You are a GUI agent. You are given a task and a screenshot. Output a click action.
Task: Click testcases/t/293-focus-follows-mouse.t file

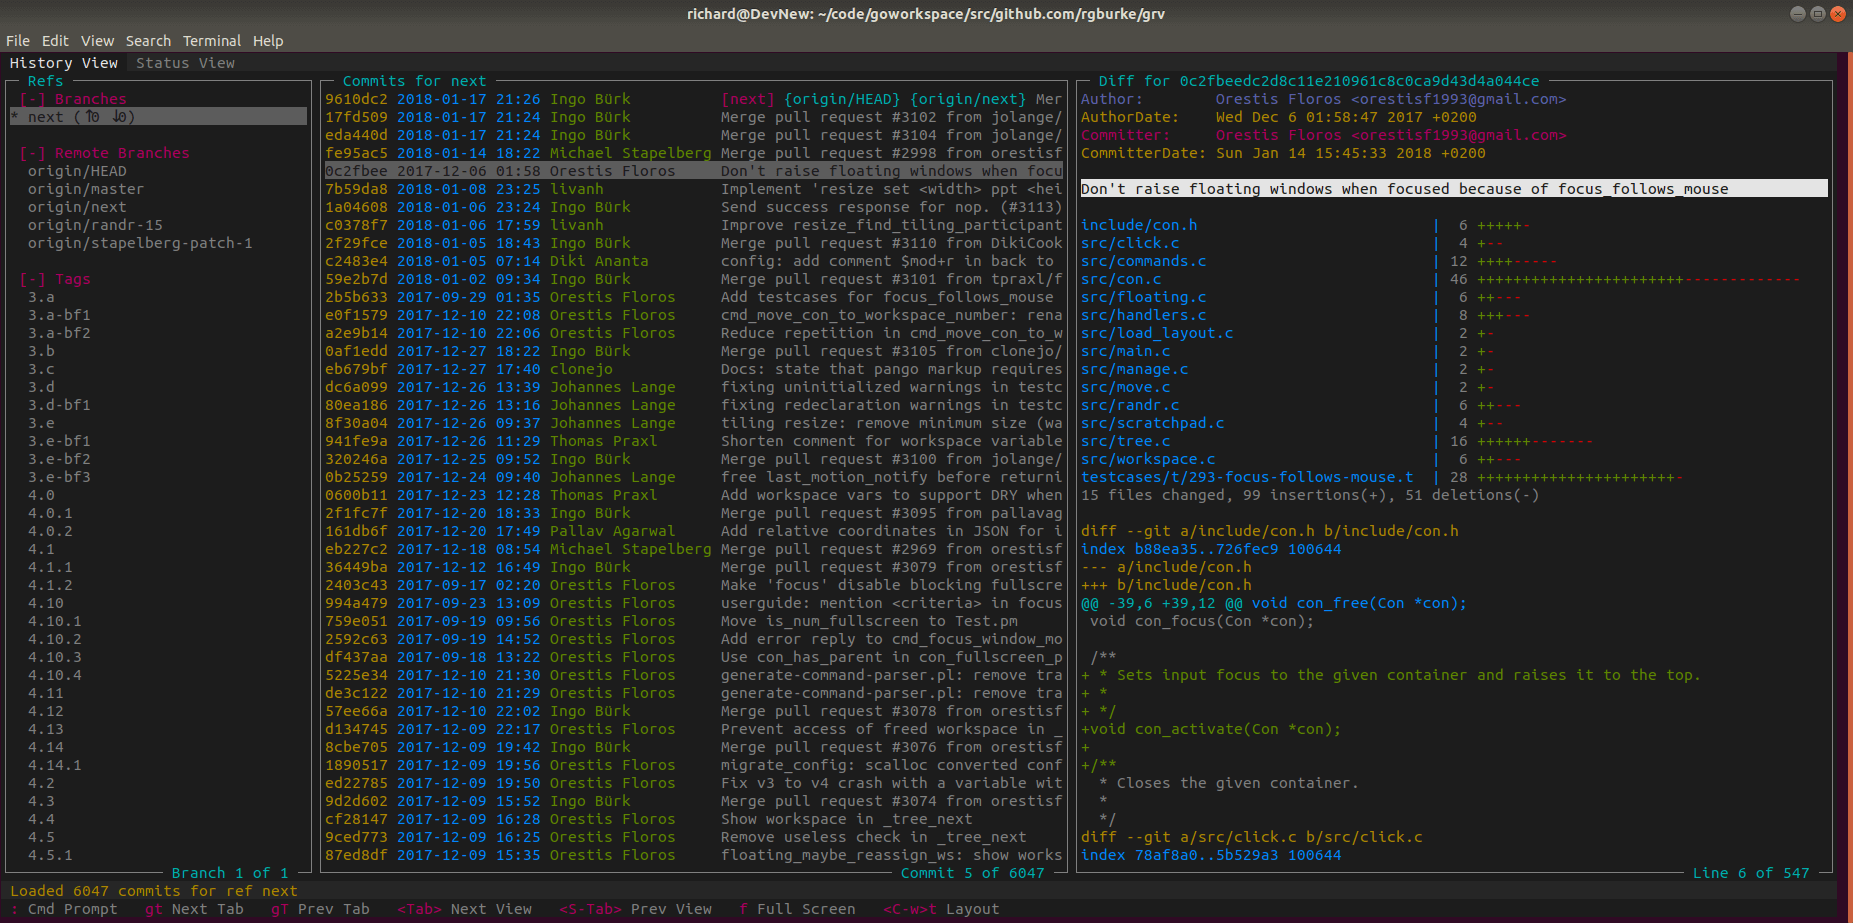click(x=1247, y=477)
